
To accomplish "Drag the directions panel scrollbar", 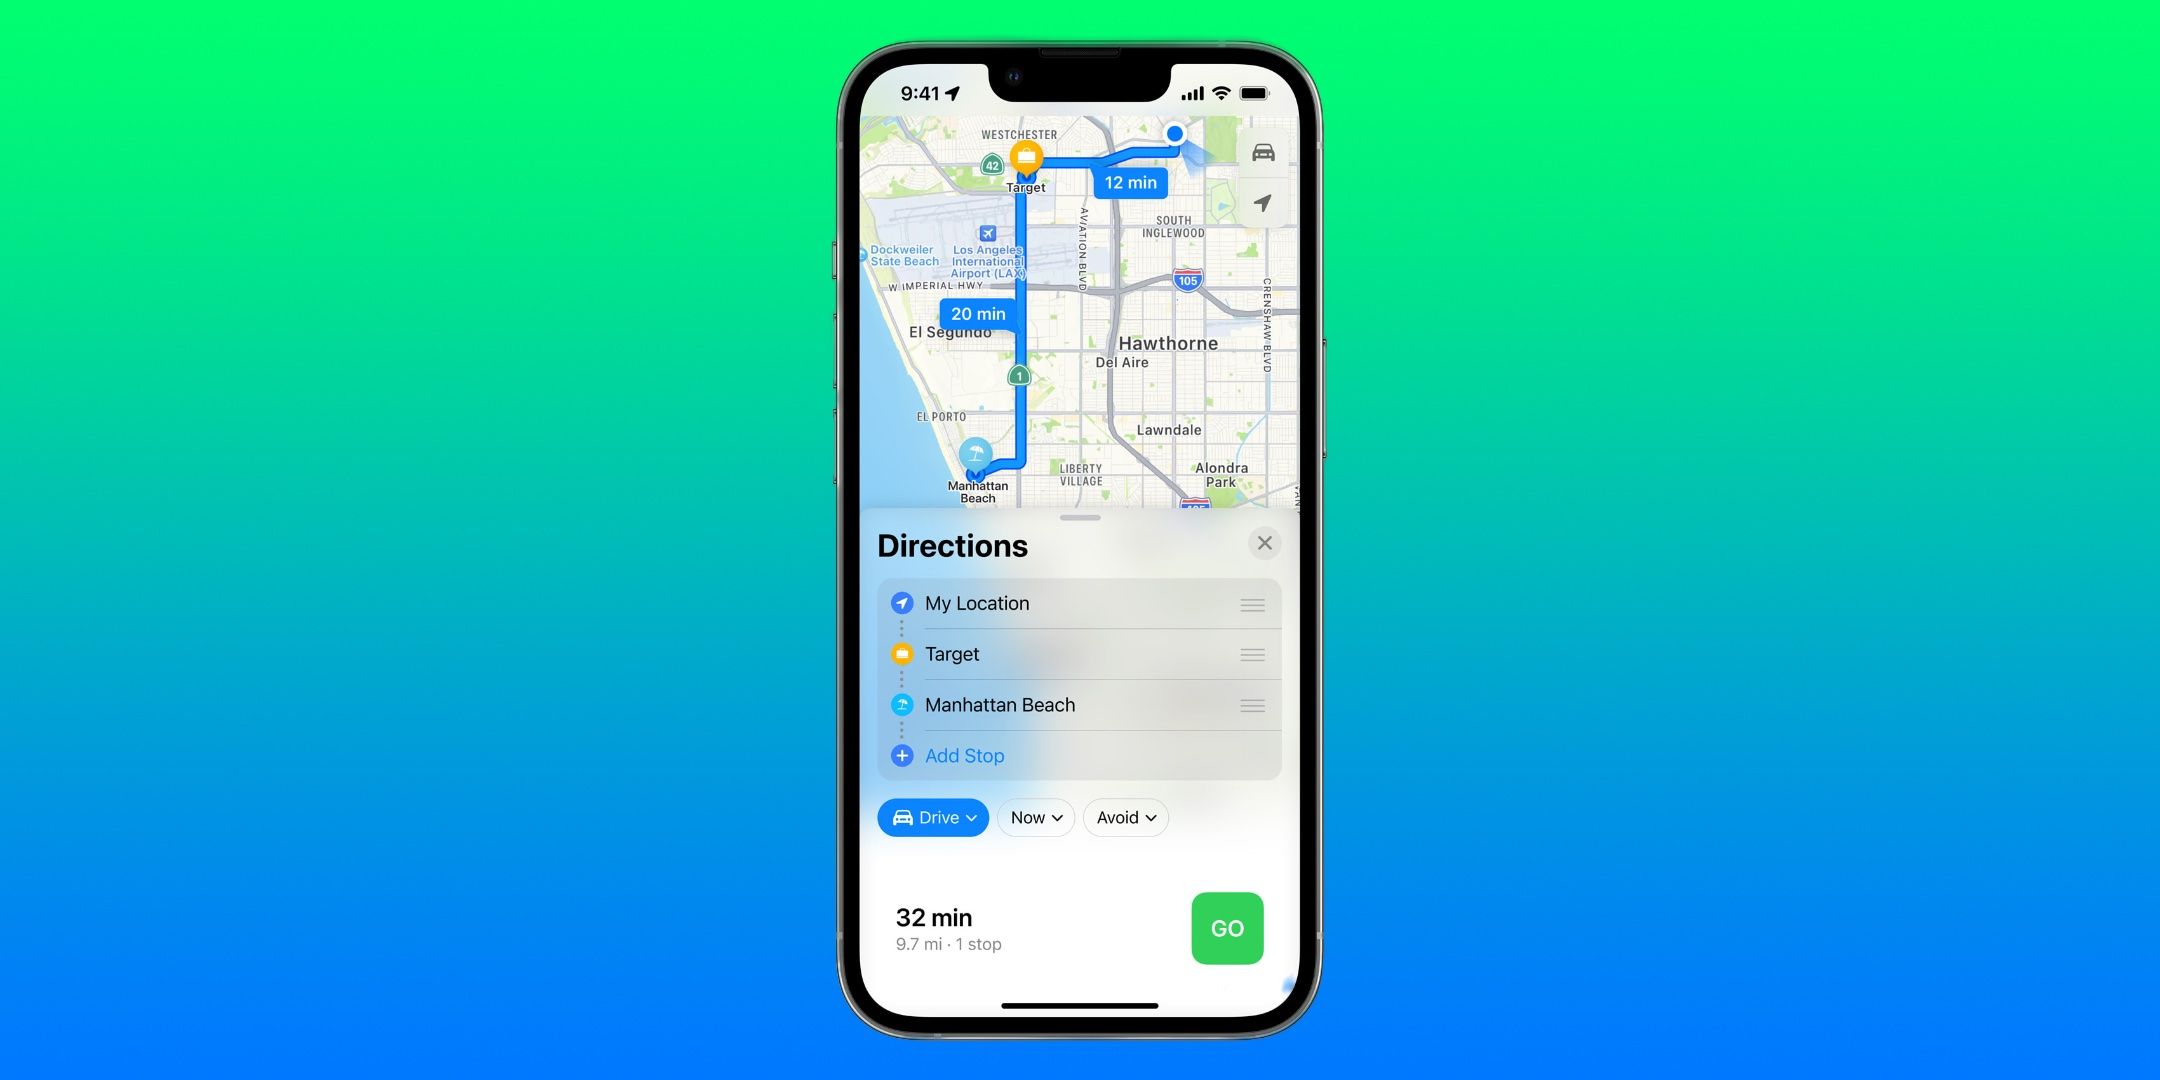I will pos(1080,518).
